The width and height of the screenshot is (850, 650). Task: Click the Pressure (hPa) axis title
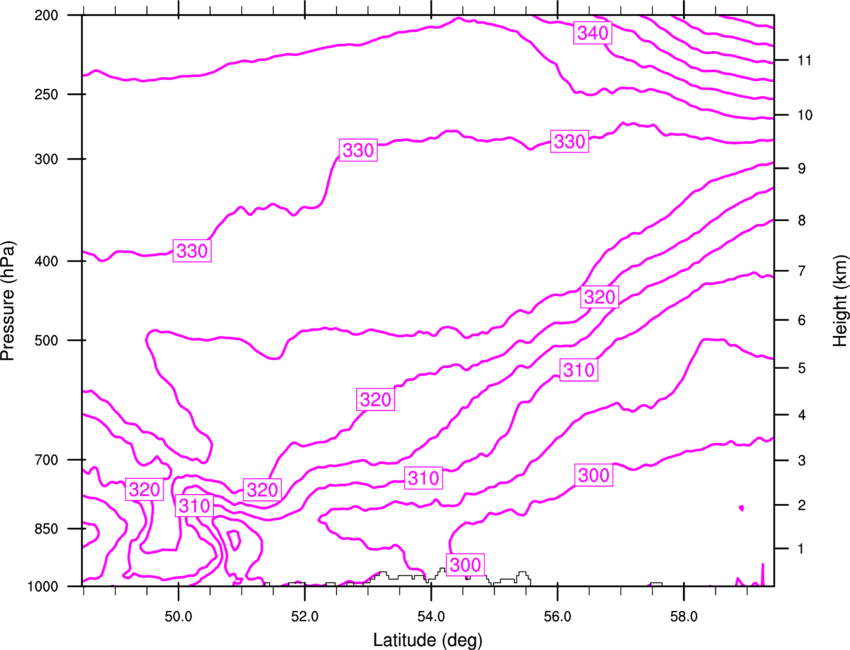tap(8, 301)
